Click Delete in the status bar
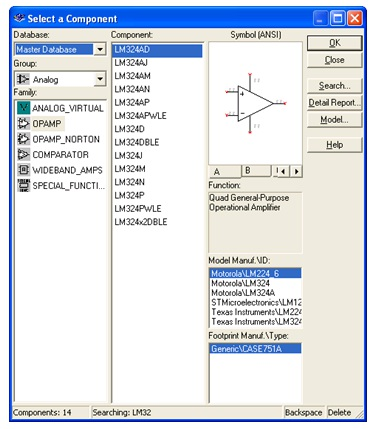The image size is (373, 429). coord(339,413)
